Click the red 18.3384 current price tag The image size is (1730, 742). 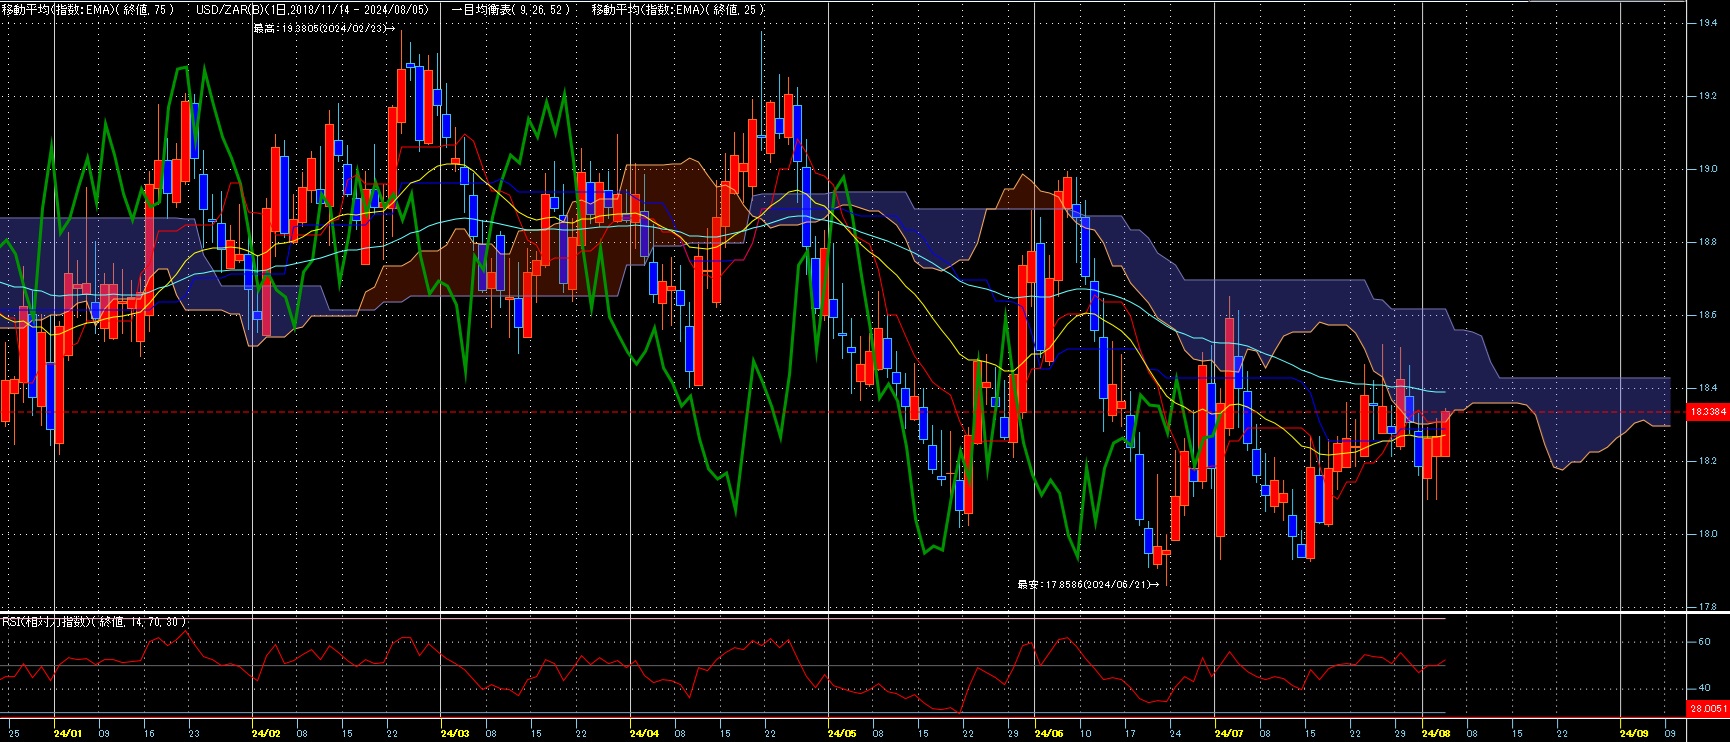[x=1708, y=412]
